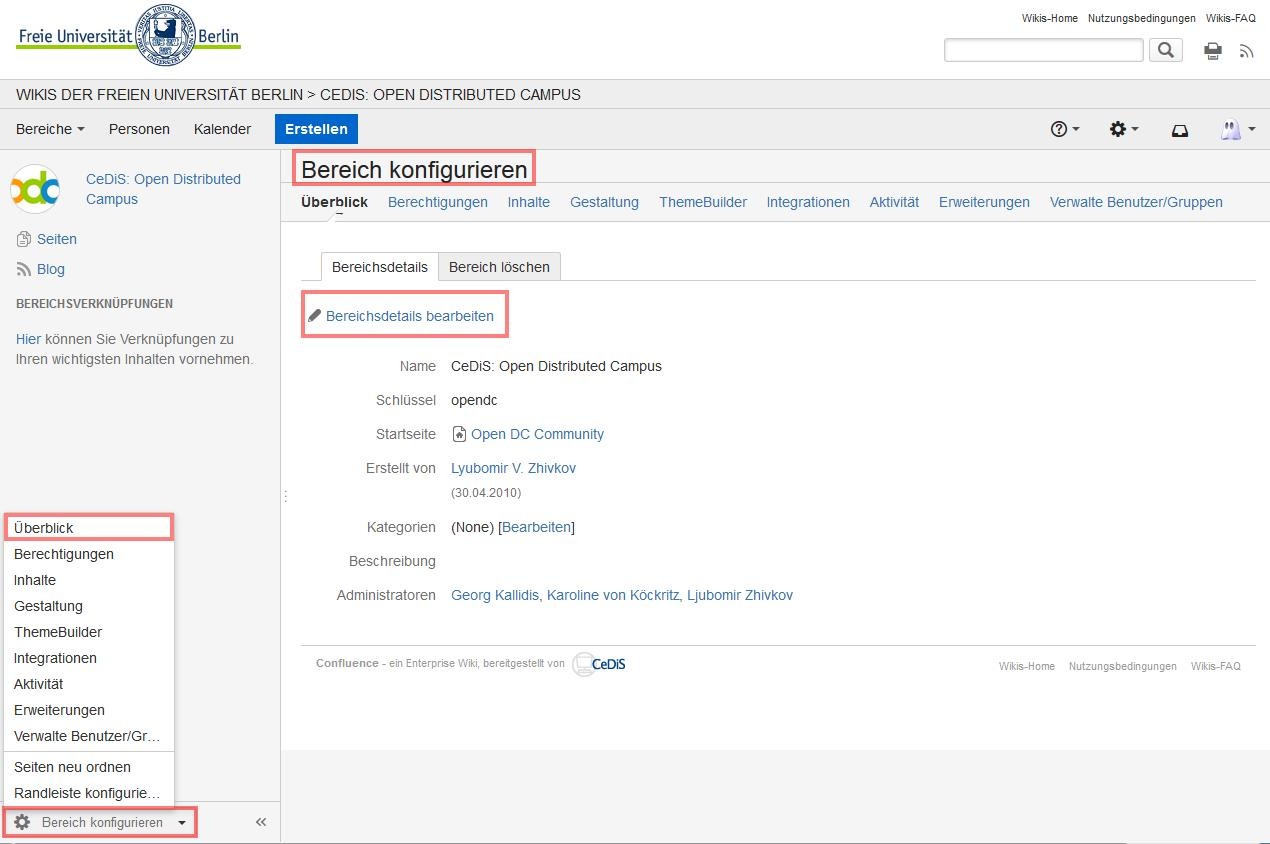Click the gear icon beside Bereich konfigurieren

click(x=22, y=822)
